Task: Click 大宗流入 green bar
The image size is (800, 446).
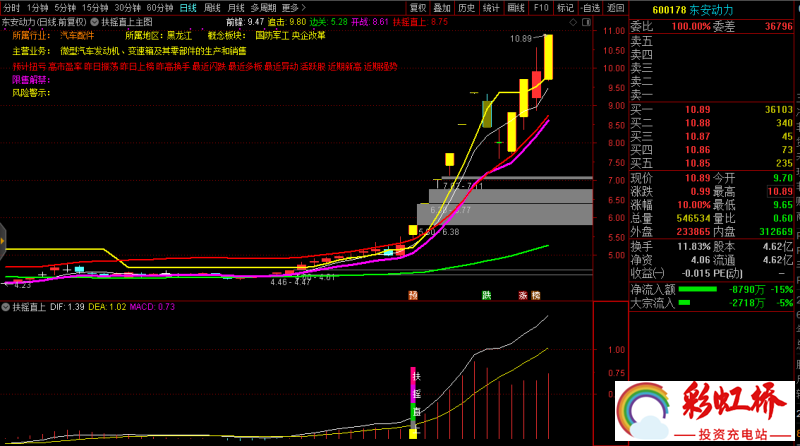Action: pyautogui.click(x=684, y=303)
